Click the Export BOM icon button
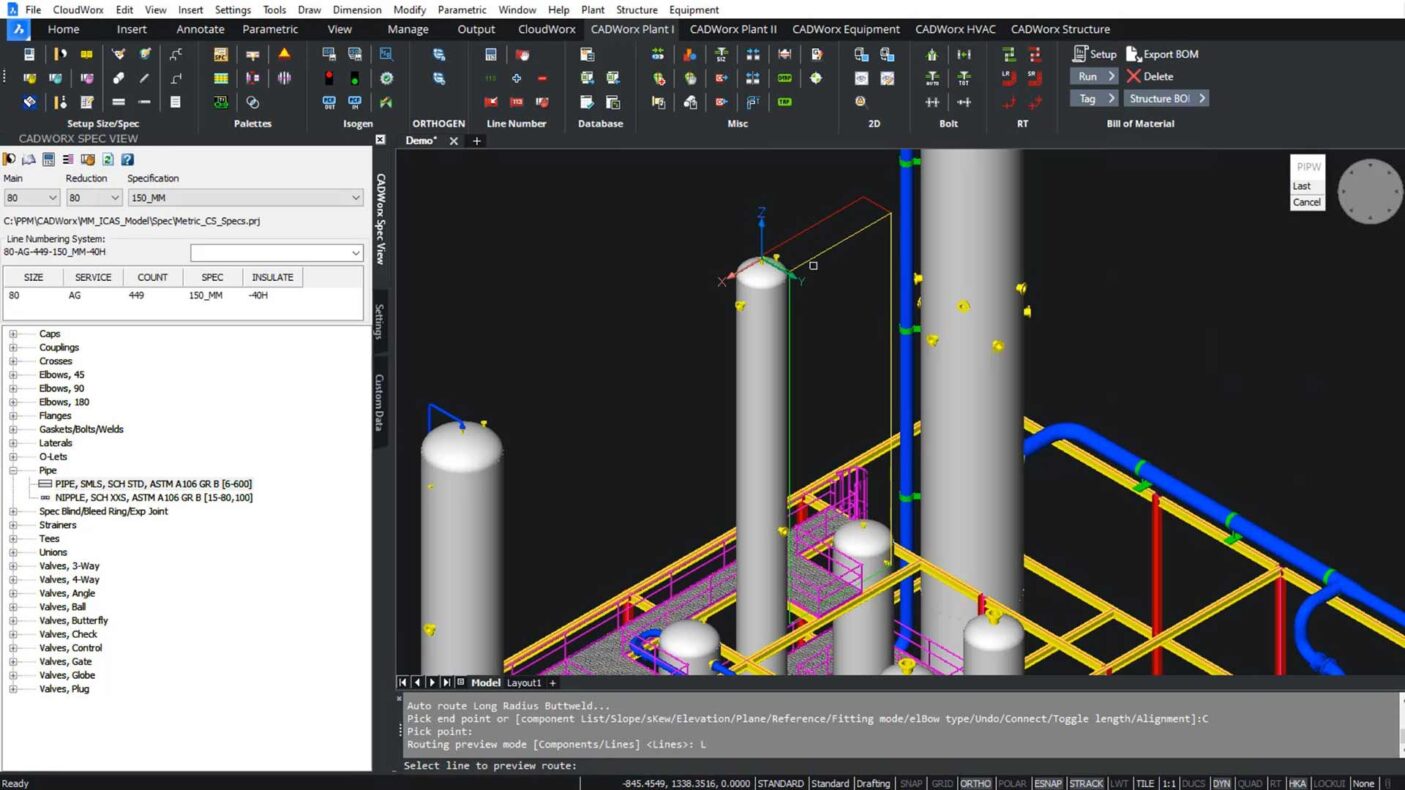 1163,54
